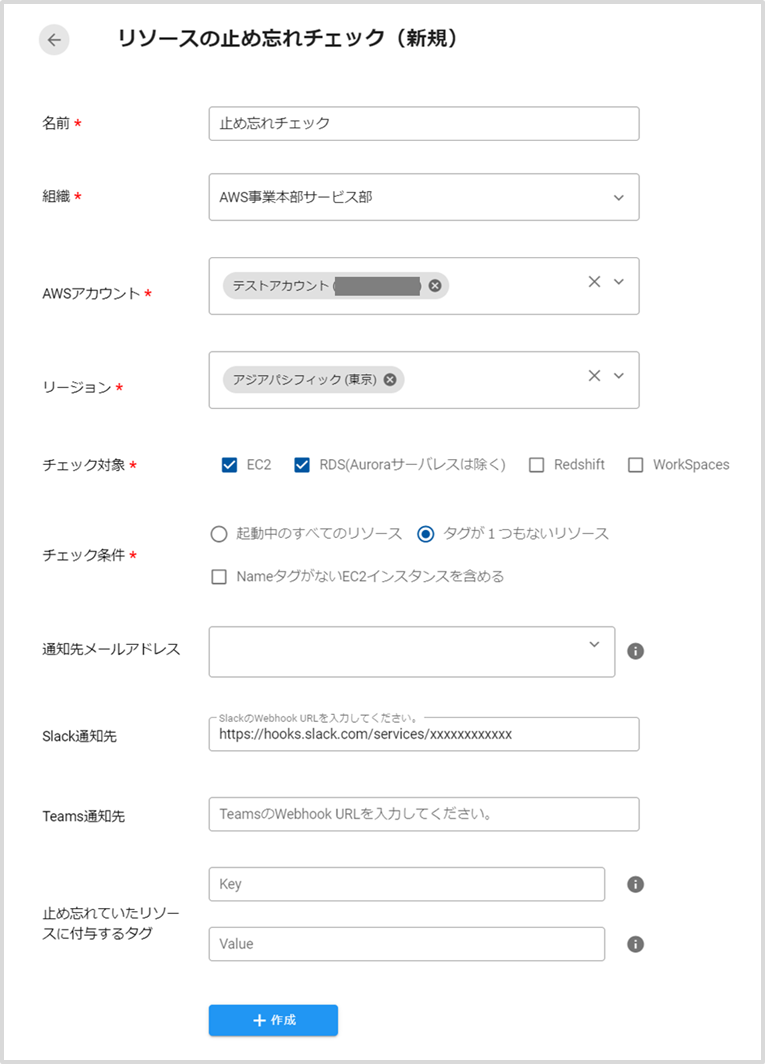
Task: Expand the AWSアカウント dropdown arrow
Action: [x=618, y=282]
